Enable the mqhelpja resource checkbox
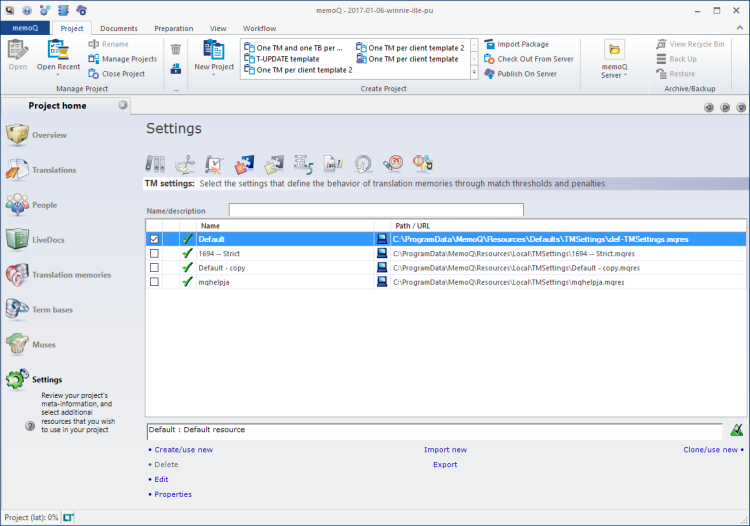 pyautogui.click(x=154, y=282)
